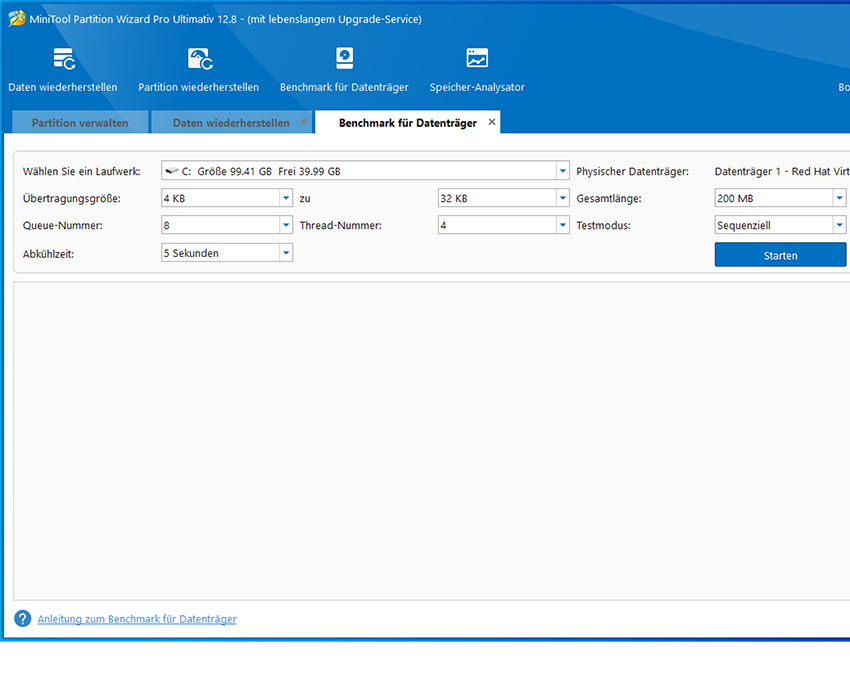Close the Daten wiederherstellen tab
850x696 pixels.
(304, 123)
